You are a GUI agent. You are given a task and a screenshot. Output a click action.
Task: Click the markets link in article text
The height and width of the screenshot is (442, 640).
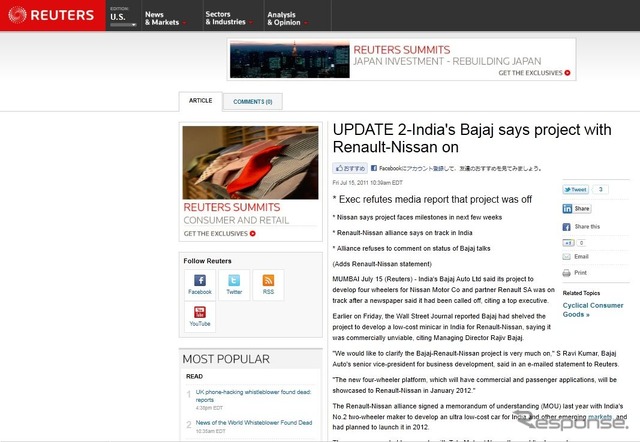600,417
